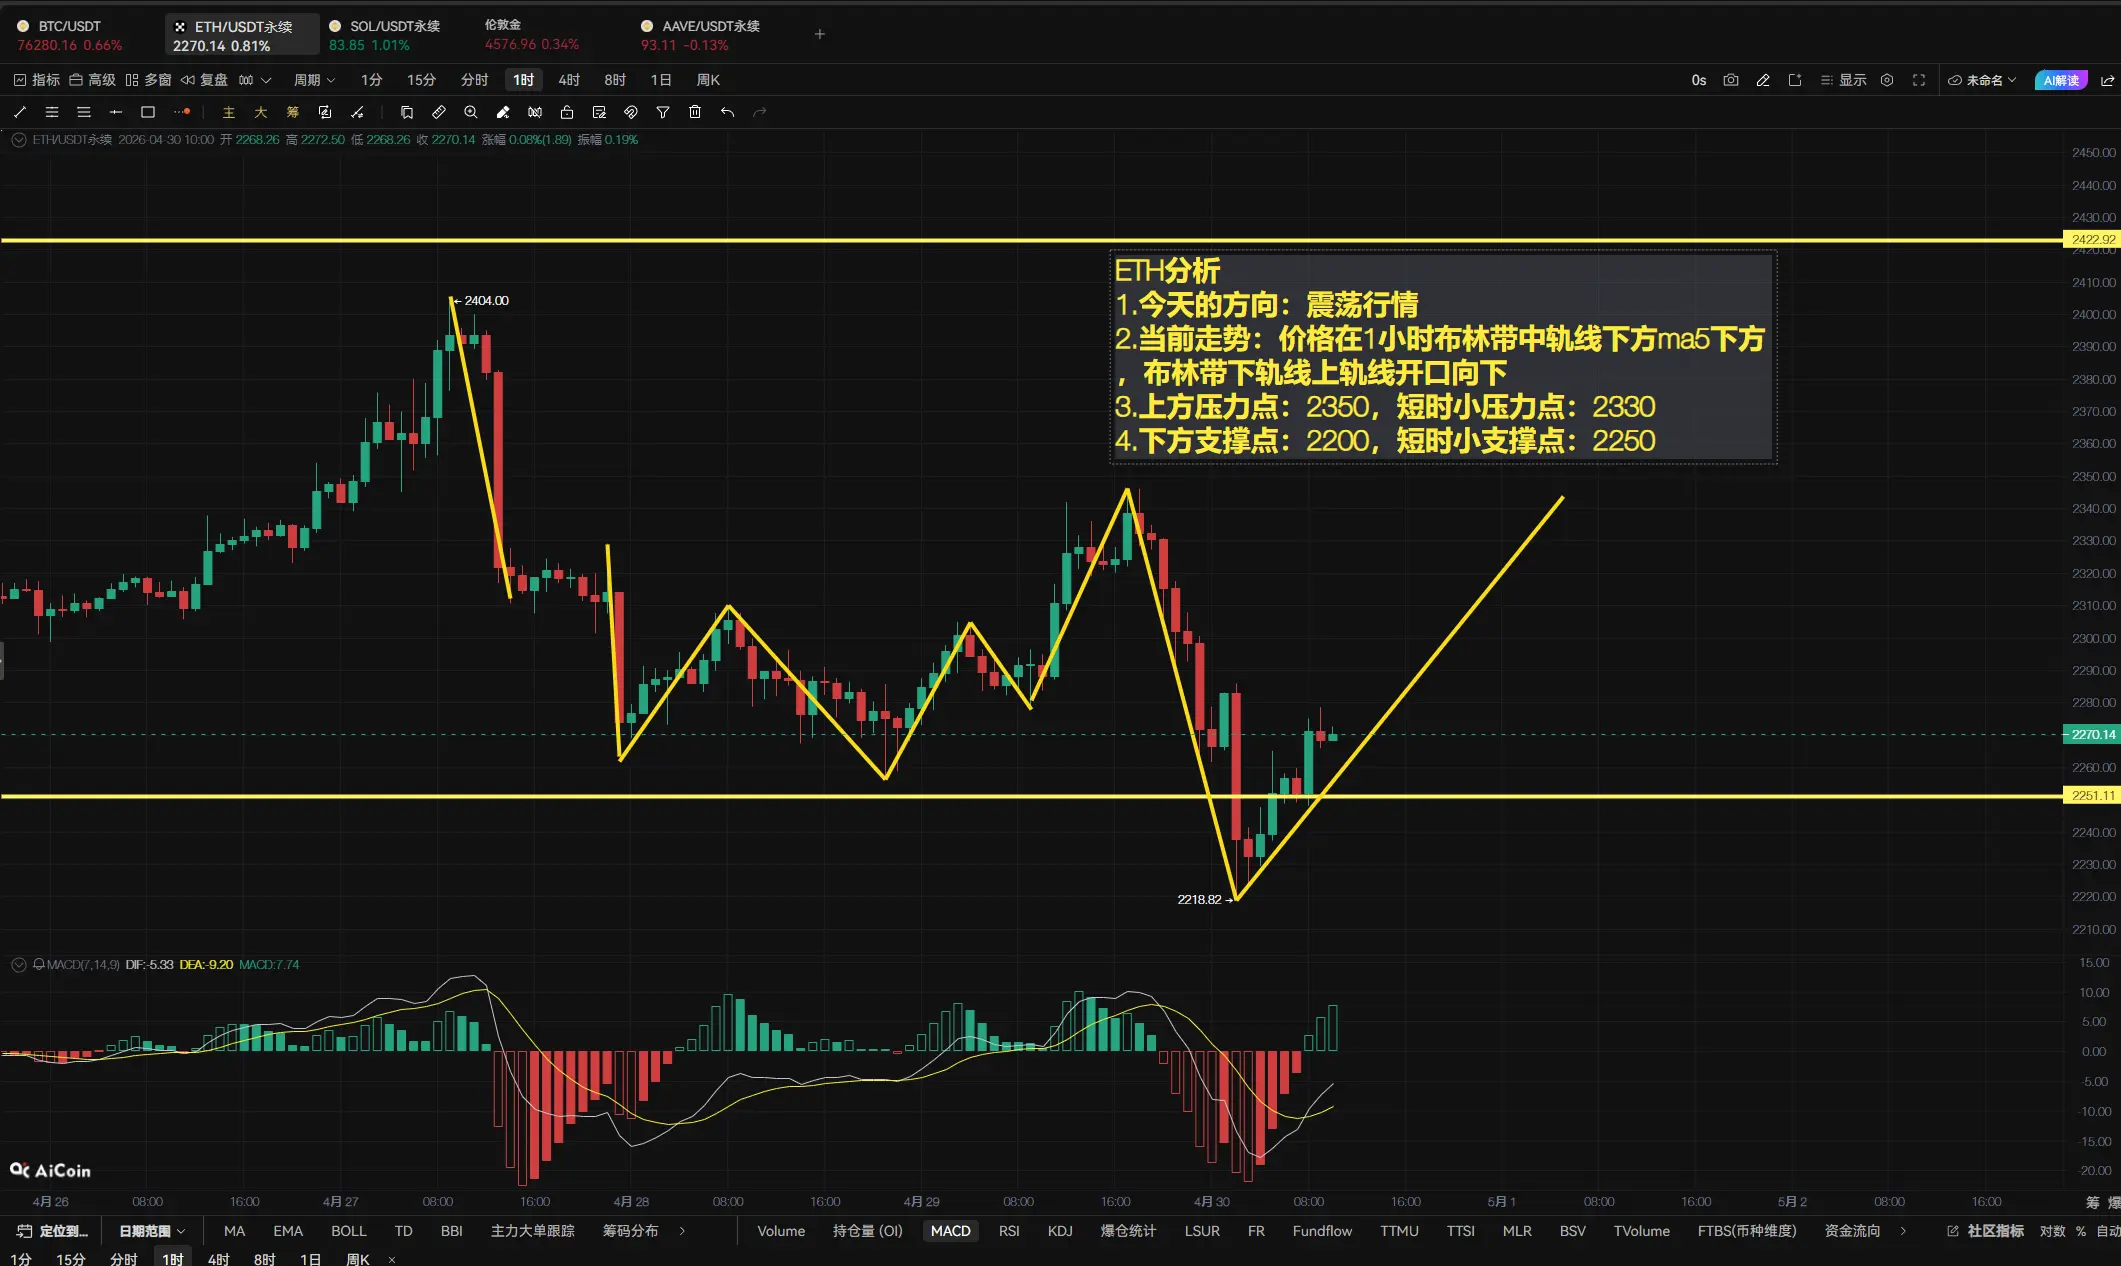Enter fullscreen chart mode
The width and height of the screenshot is (2121, 1266).
[1919, 80]
